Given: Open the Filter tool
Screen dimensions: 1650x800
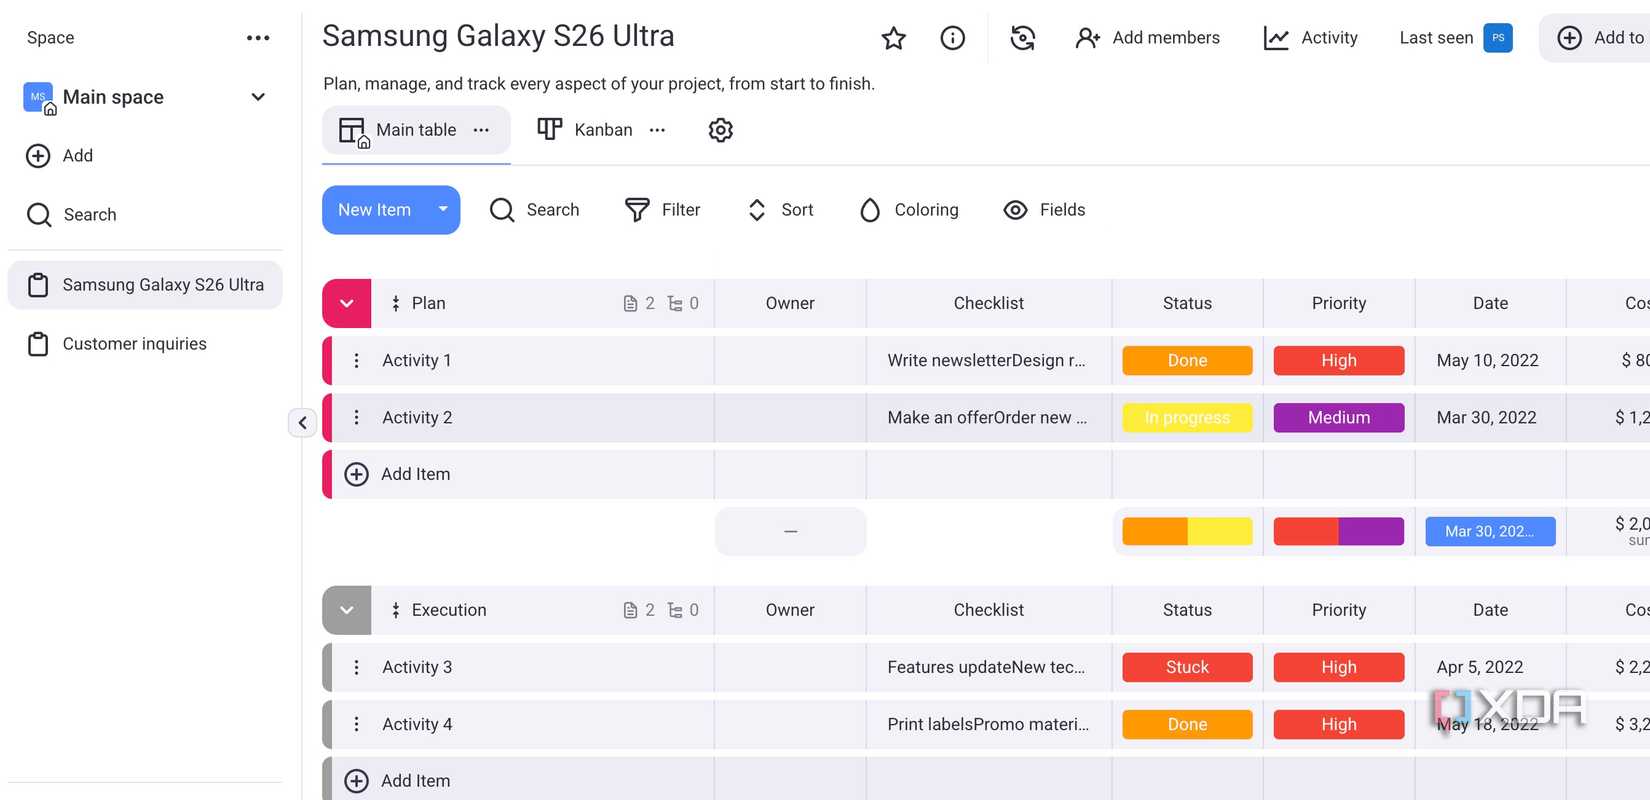Looking at the screenshot, I should coord(662,210).
